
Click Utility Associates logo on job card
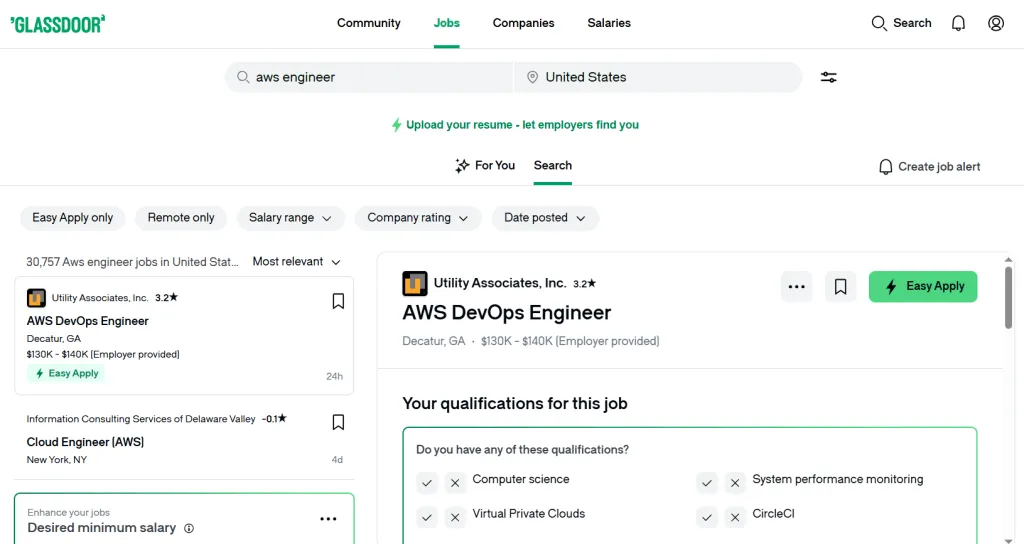click(36, 298)
